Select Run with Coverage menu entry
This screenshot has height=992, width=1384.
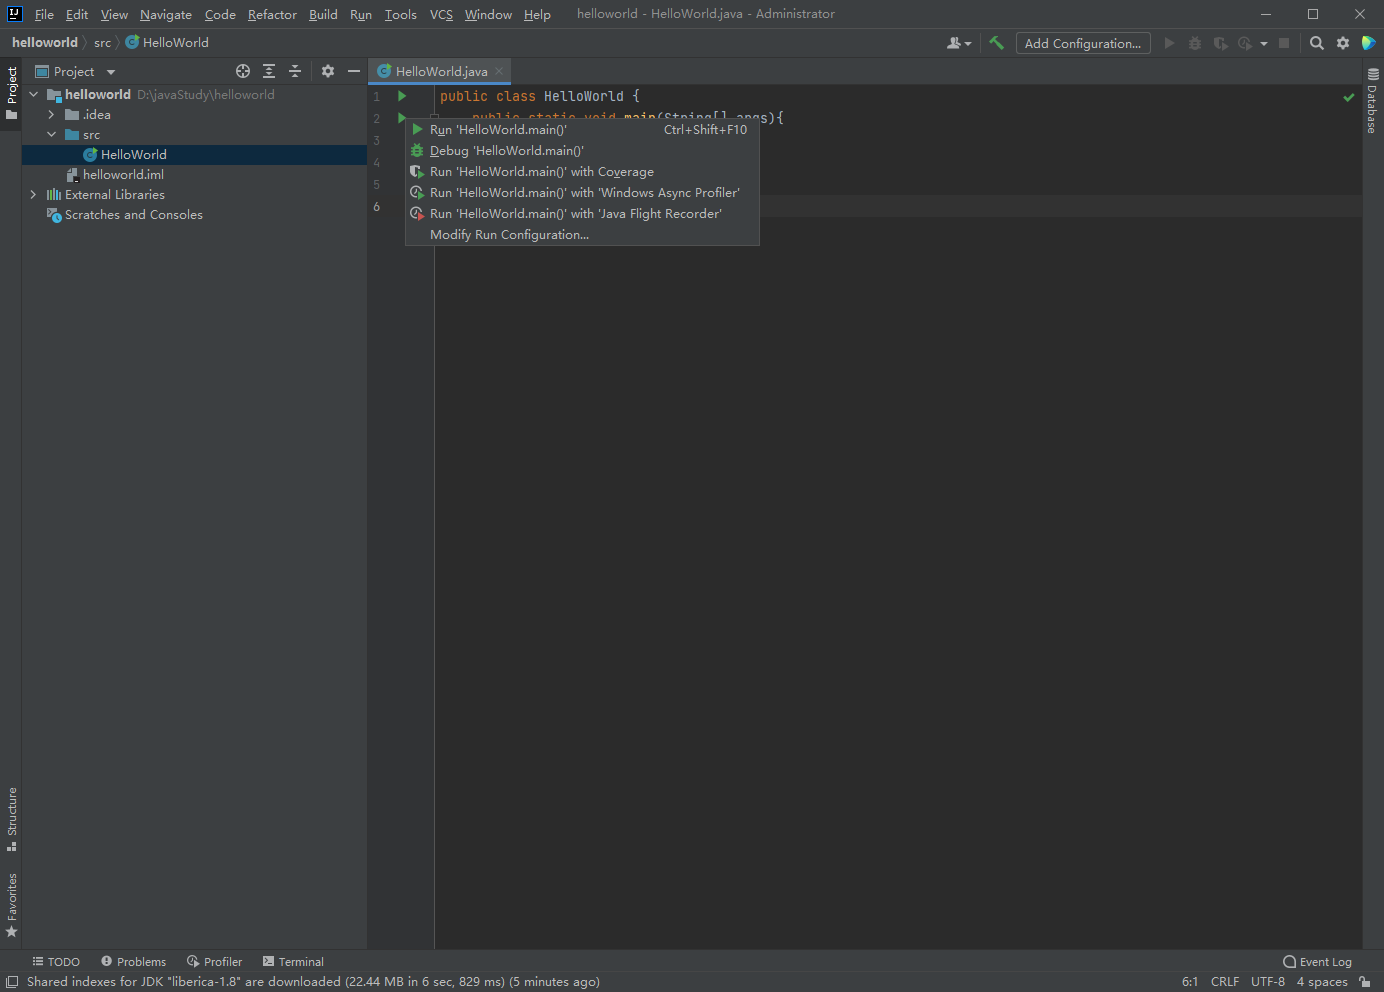(582, 172)
